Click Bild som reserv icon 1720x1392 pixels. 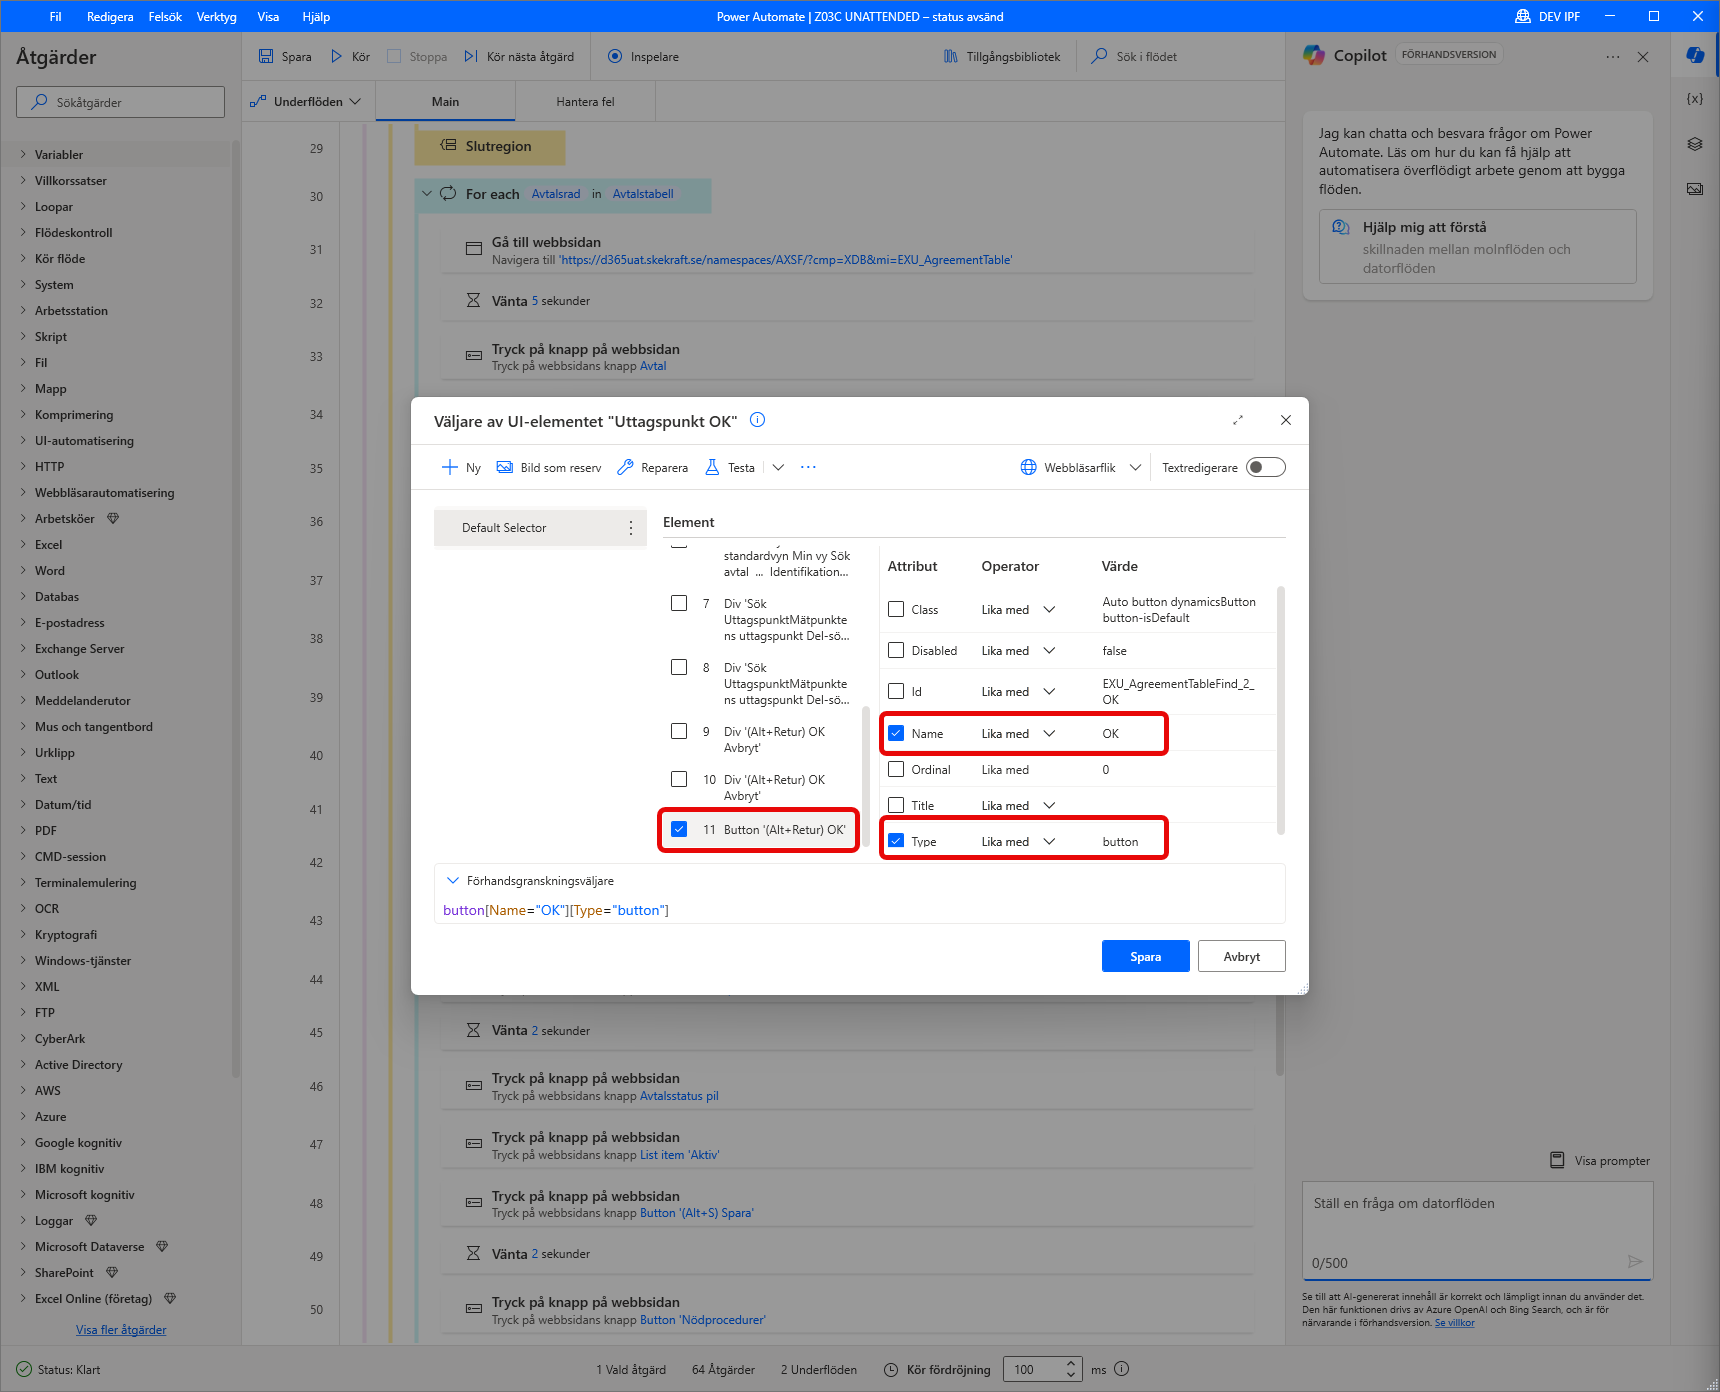(505, 467)
